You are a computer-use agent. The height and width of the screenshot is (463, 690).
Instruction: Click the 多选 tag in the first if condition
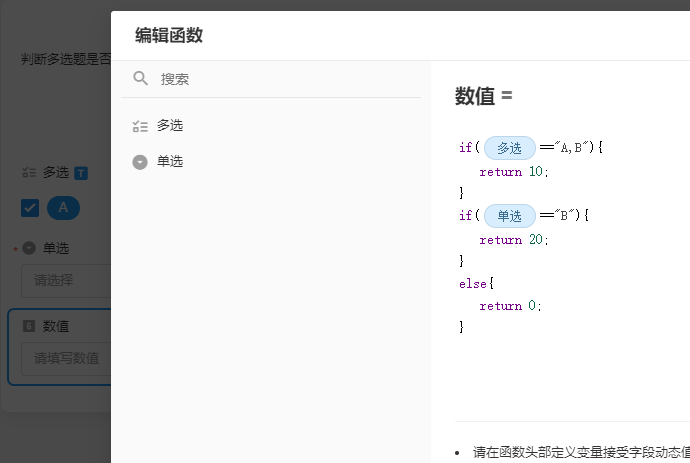point(510,148)
